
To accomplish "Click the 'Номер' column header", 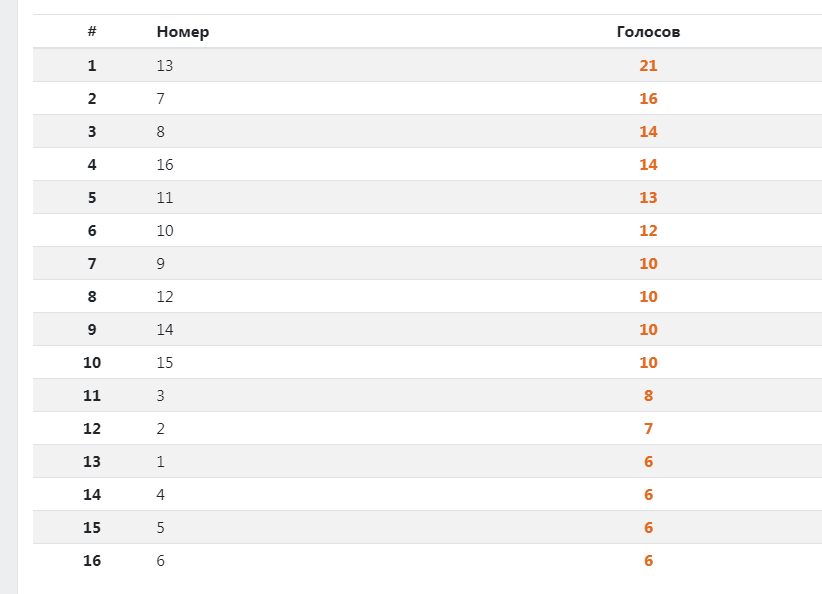I will pos(183,32).
